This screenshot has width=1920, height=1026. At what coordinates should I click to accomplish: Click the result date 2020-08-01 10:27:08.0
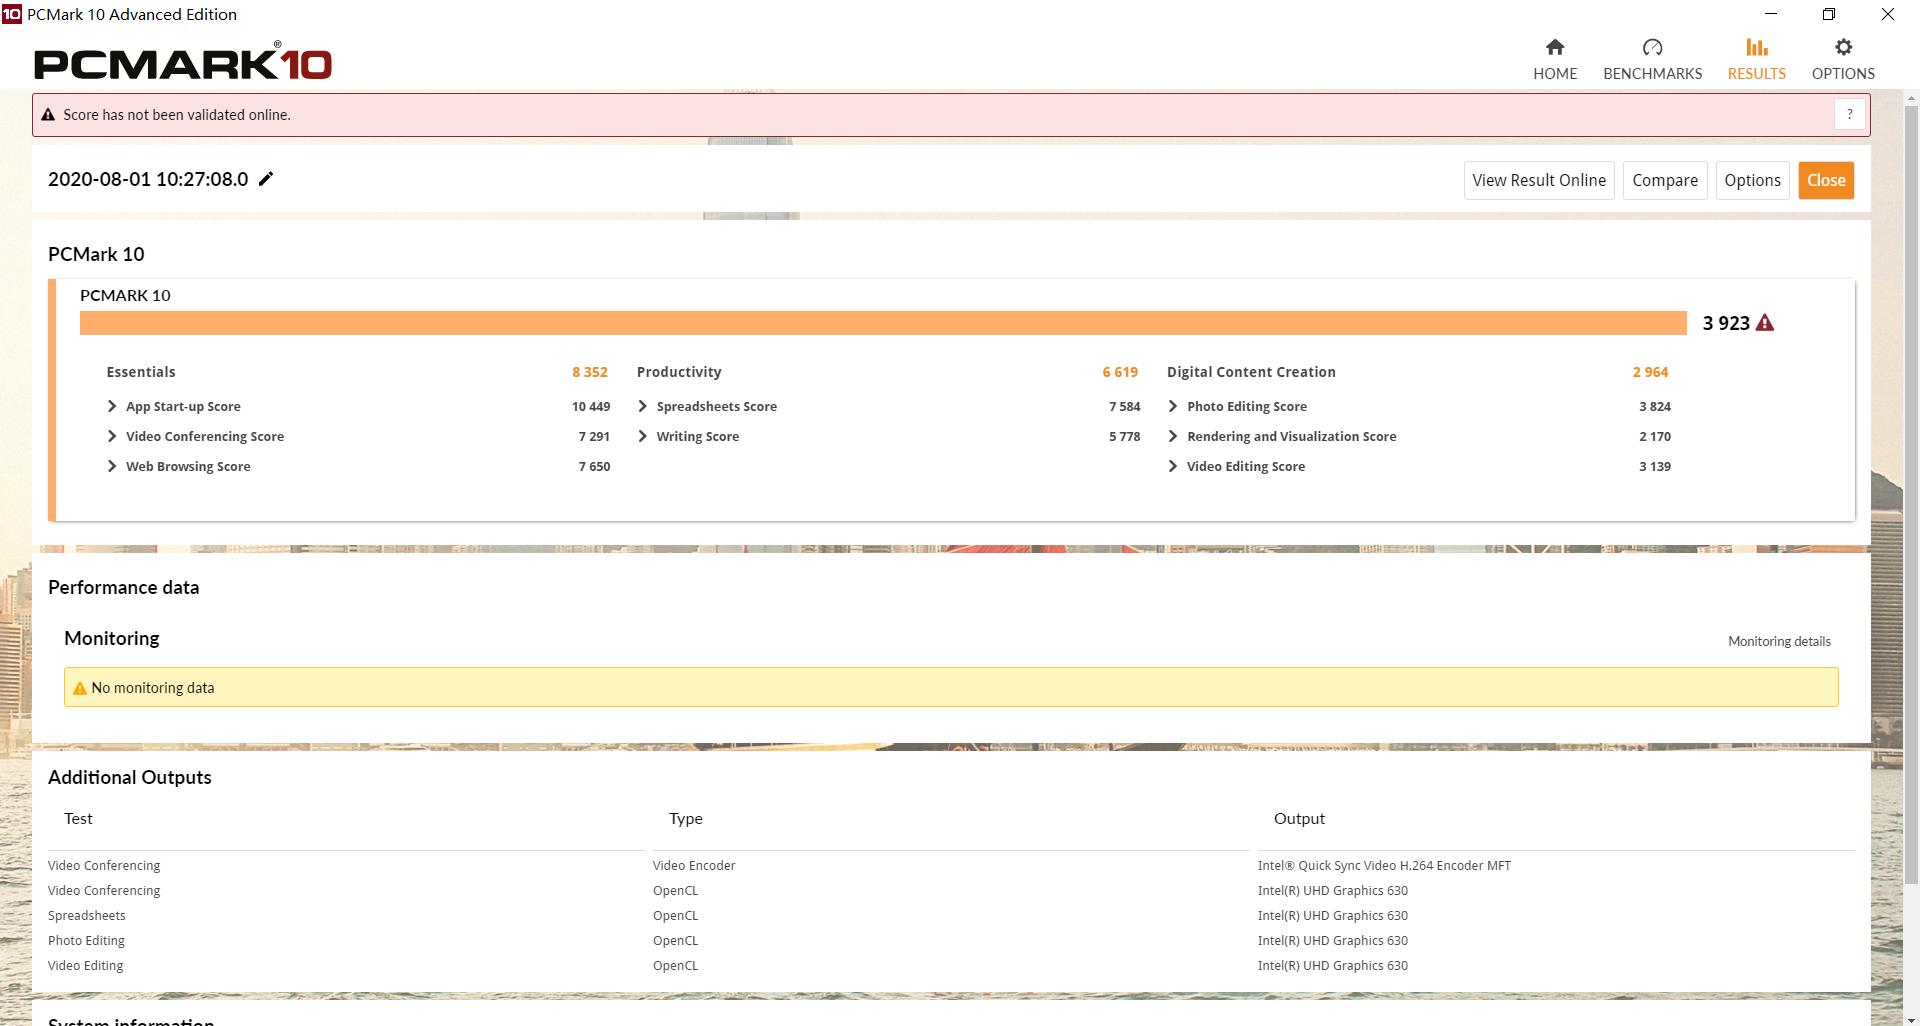pyautogui.click(x=148, y=179)
